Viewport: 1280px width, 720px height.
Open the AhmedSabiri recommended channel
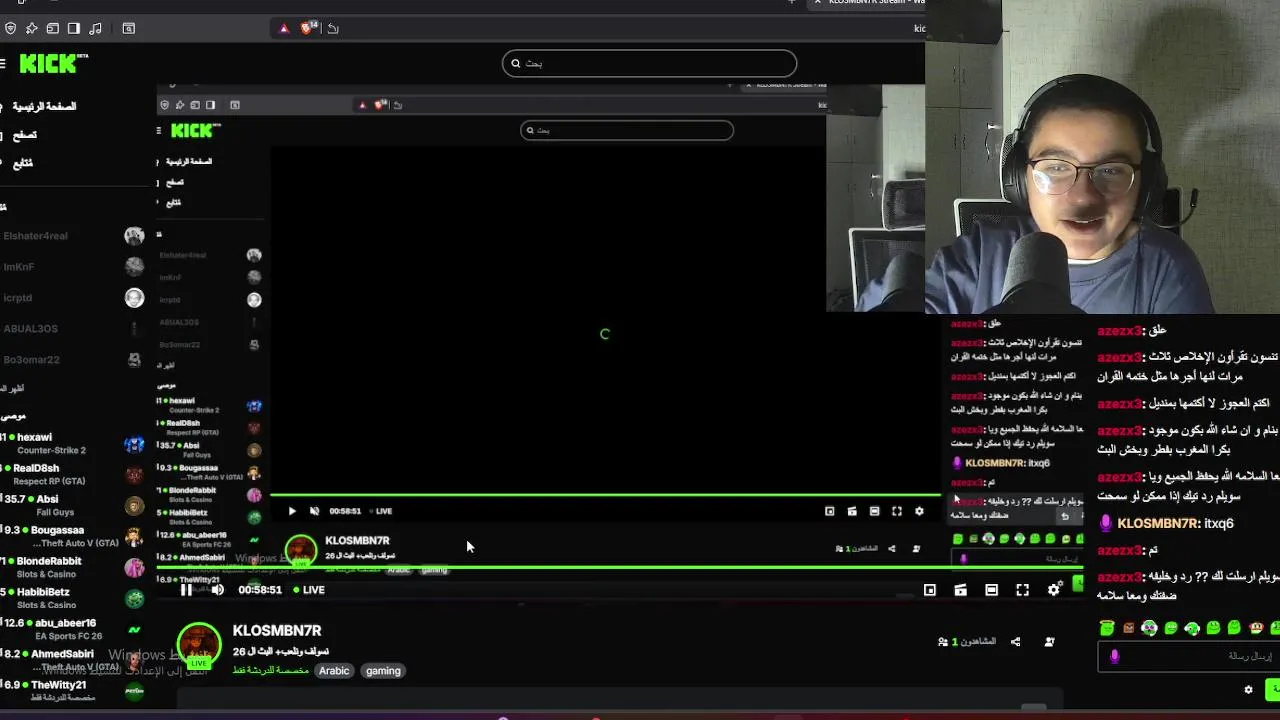(x=74, y=660)
